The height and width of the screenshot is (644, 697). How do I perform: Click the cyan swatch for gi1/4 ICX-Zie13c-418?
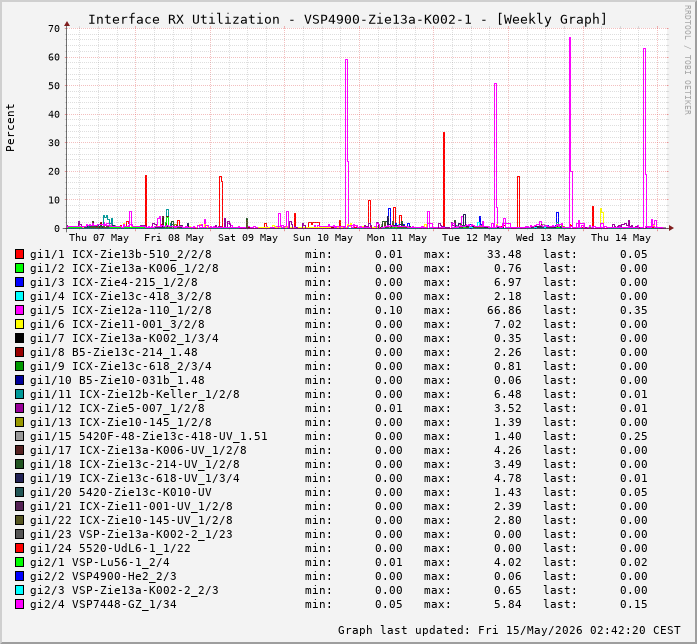[x=19, y=296]
